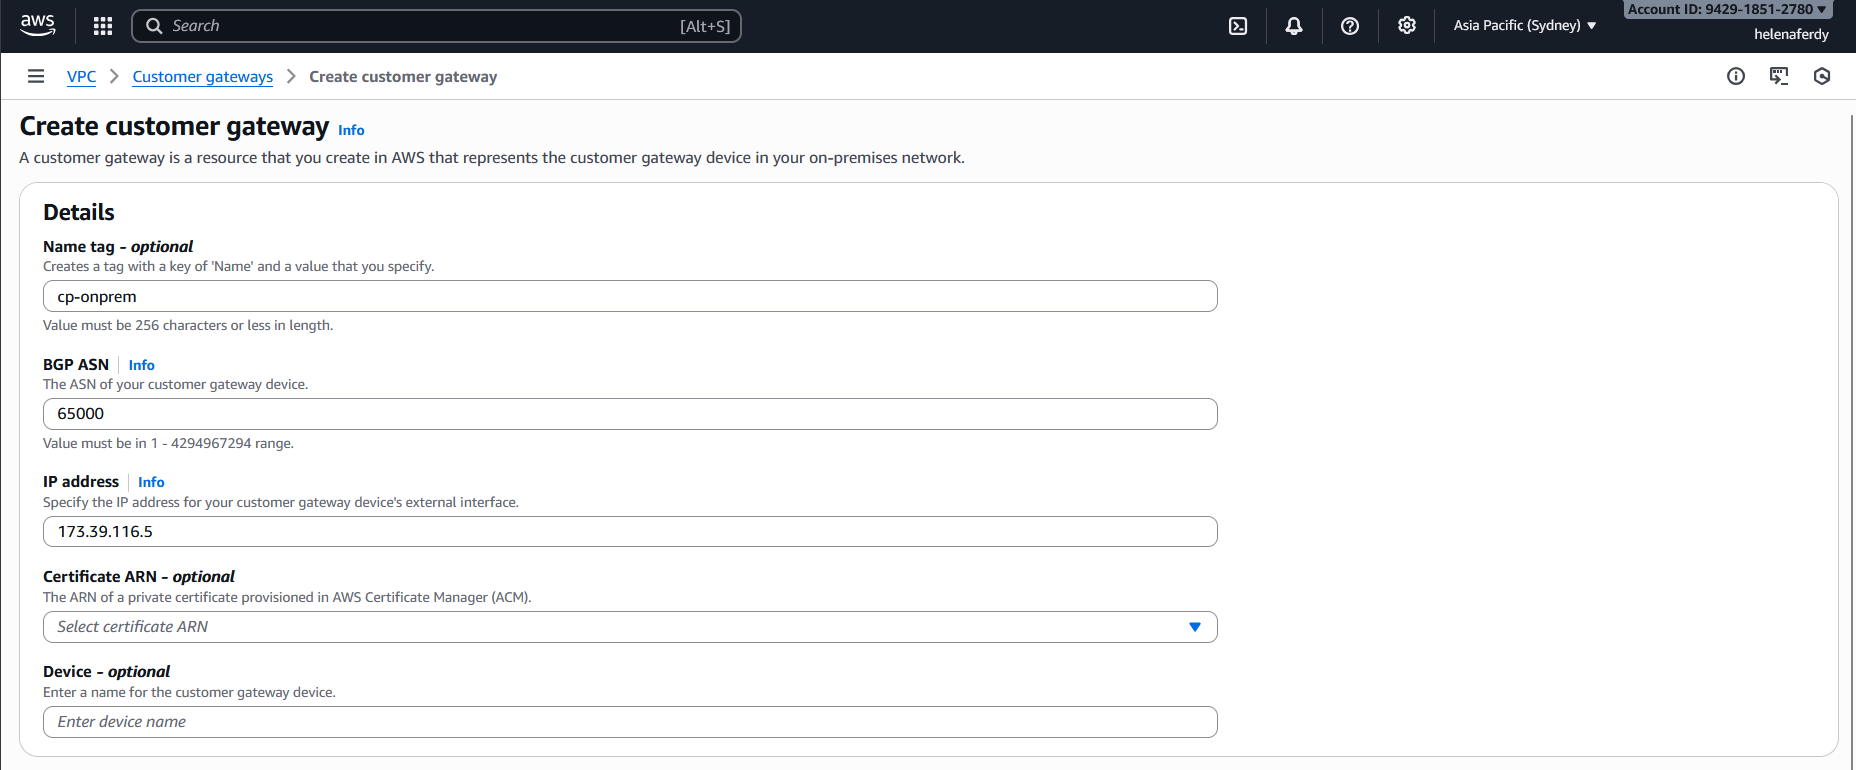
Task: Click the Name tag field containing cp-onprem
Action: [630, 297]
